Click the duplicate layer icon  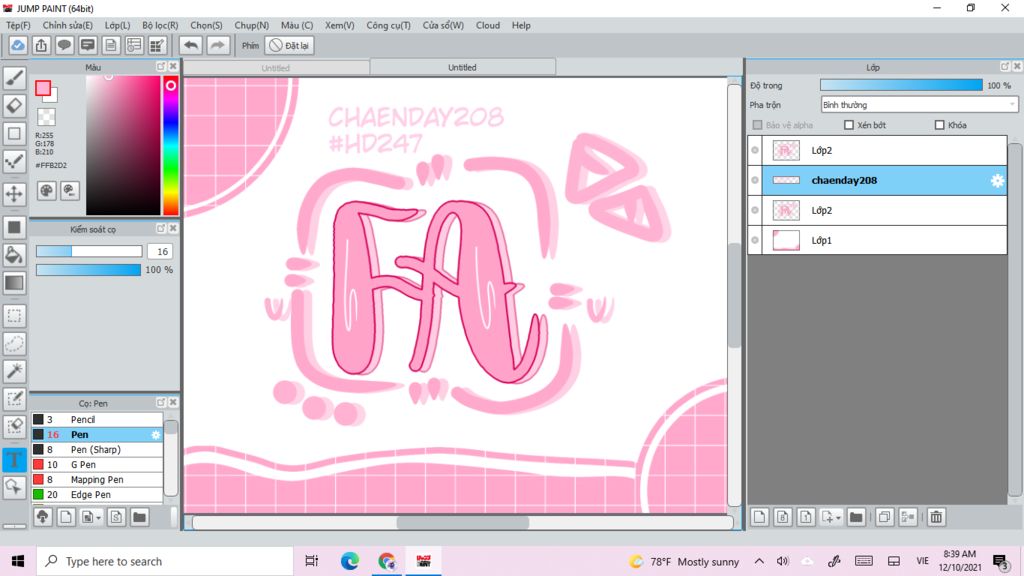[x=884, y=517]
